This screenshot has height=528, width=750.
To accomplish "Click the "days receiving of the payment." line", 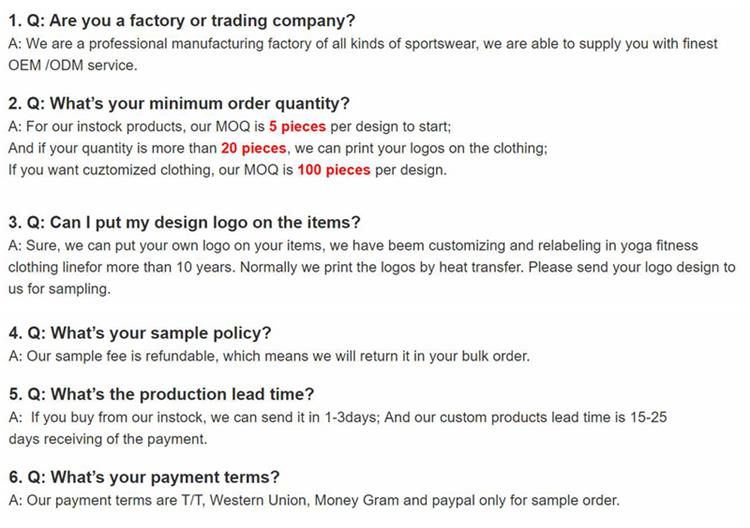I will (x=108, y=439).
